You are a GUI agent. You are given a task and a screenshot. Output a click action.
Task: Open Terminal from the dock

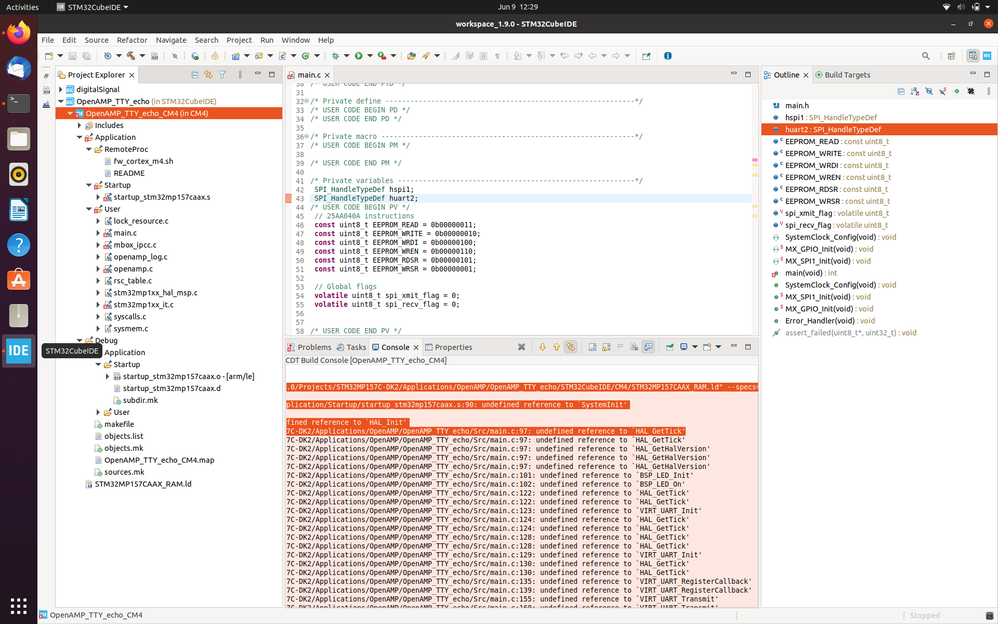pos(18,103)
